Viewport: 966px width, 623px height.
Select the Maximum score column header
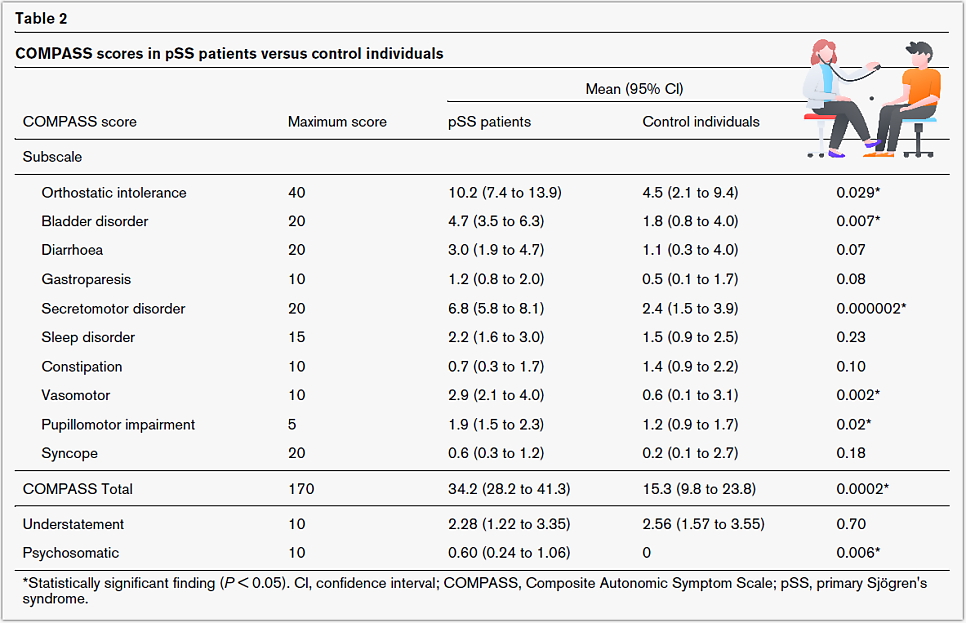337,122
